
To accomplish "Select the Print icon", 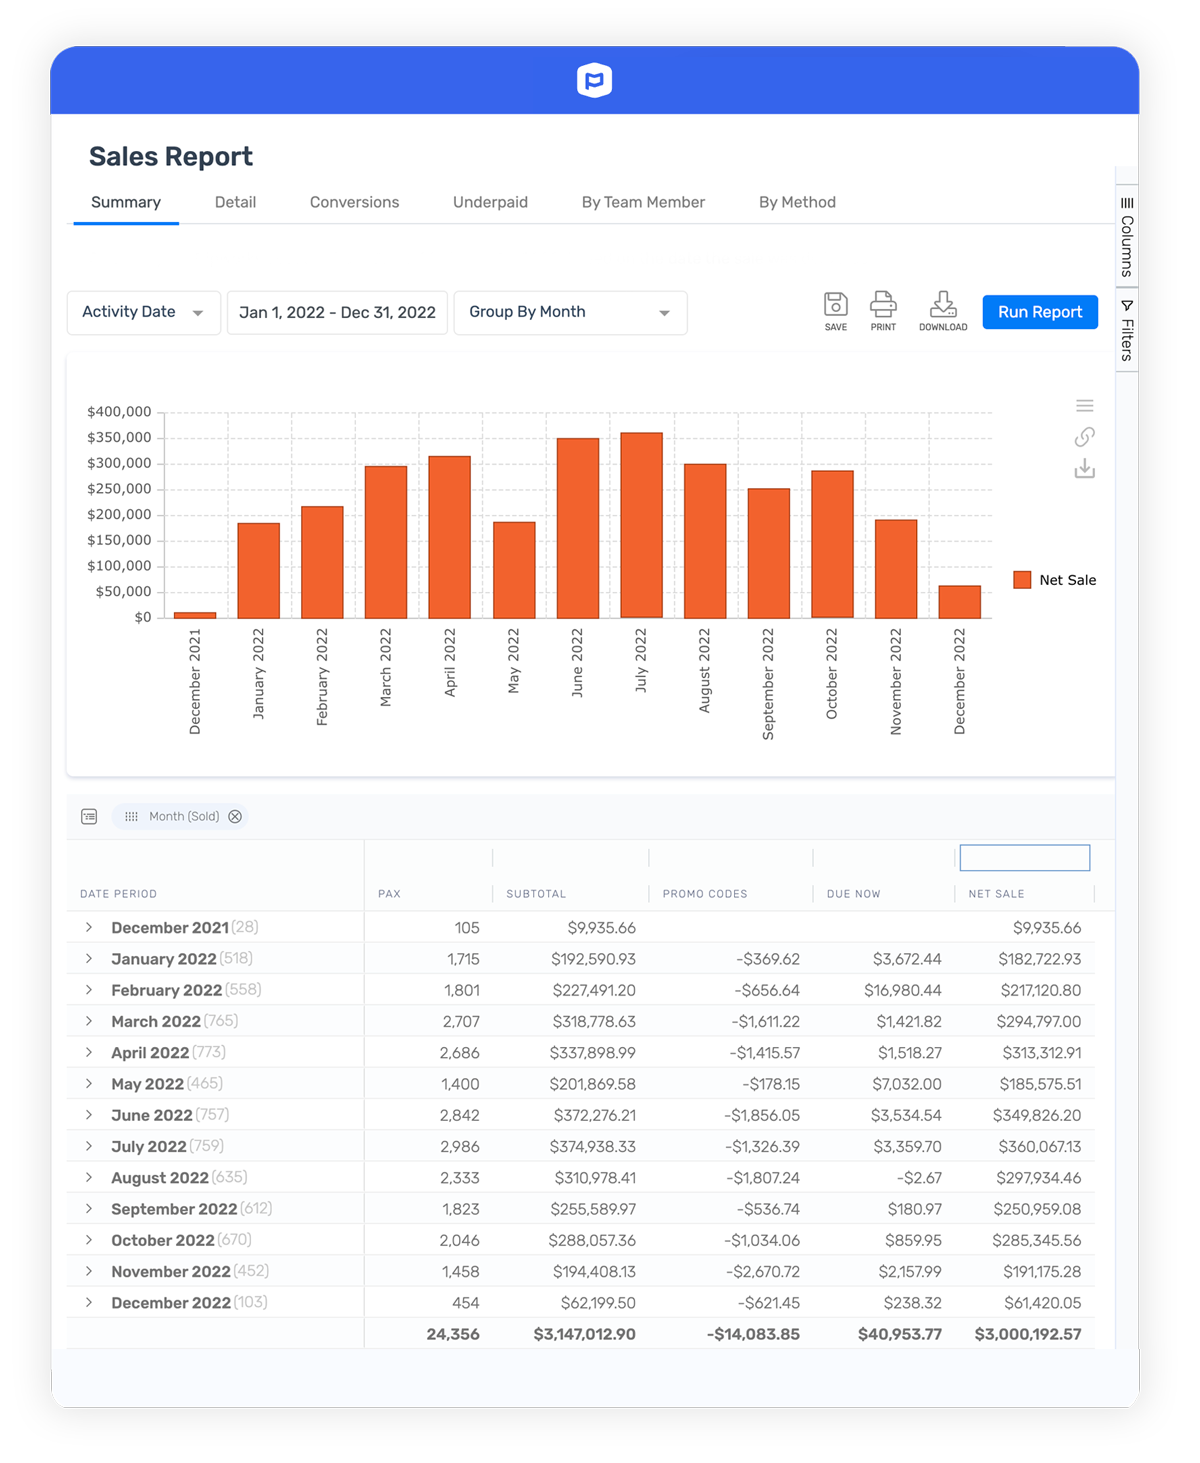I will point(883,305).
